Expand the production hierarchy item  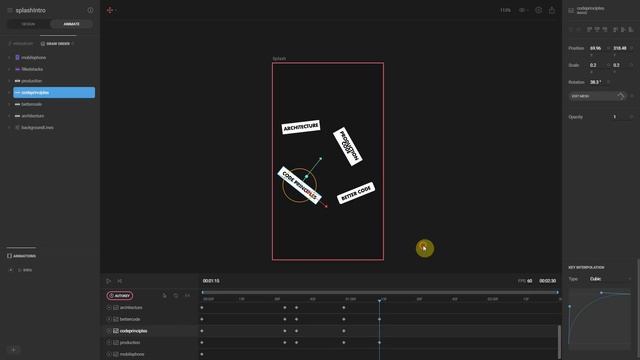point(9,81)
